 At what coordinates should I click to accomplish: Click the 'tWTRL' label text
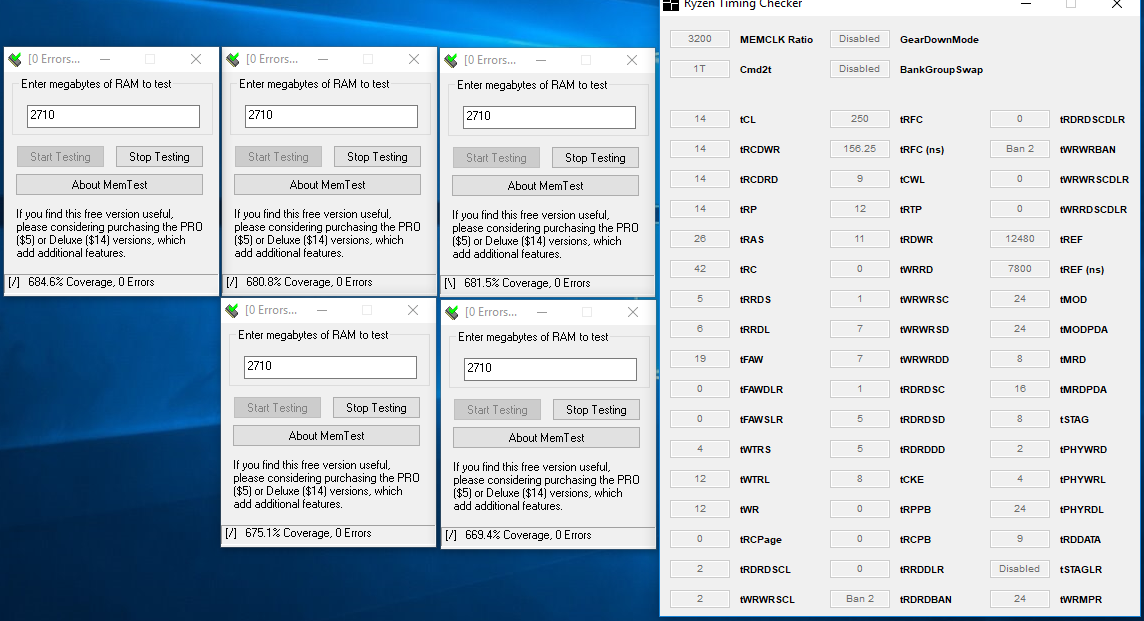pos(754,479)
